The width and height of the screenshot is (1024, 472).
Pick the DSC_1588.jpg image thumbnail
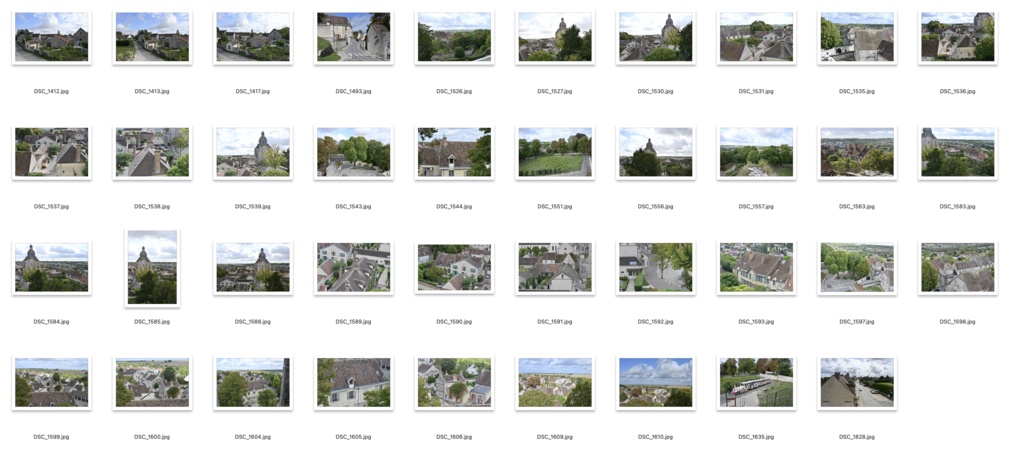click(x=253, y=268)
